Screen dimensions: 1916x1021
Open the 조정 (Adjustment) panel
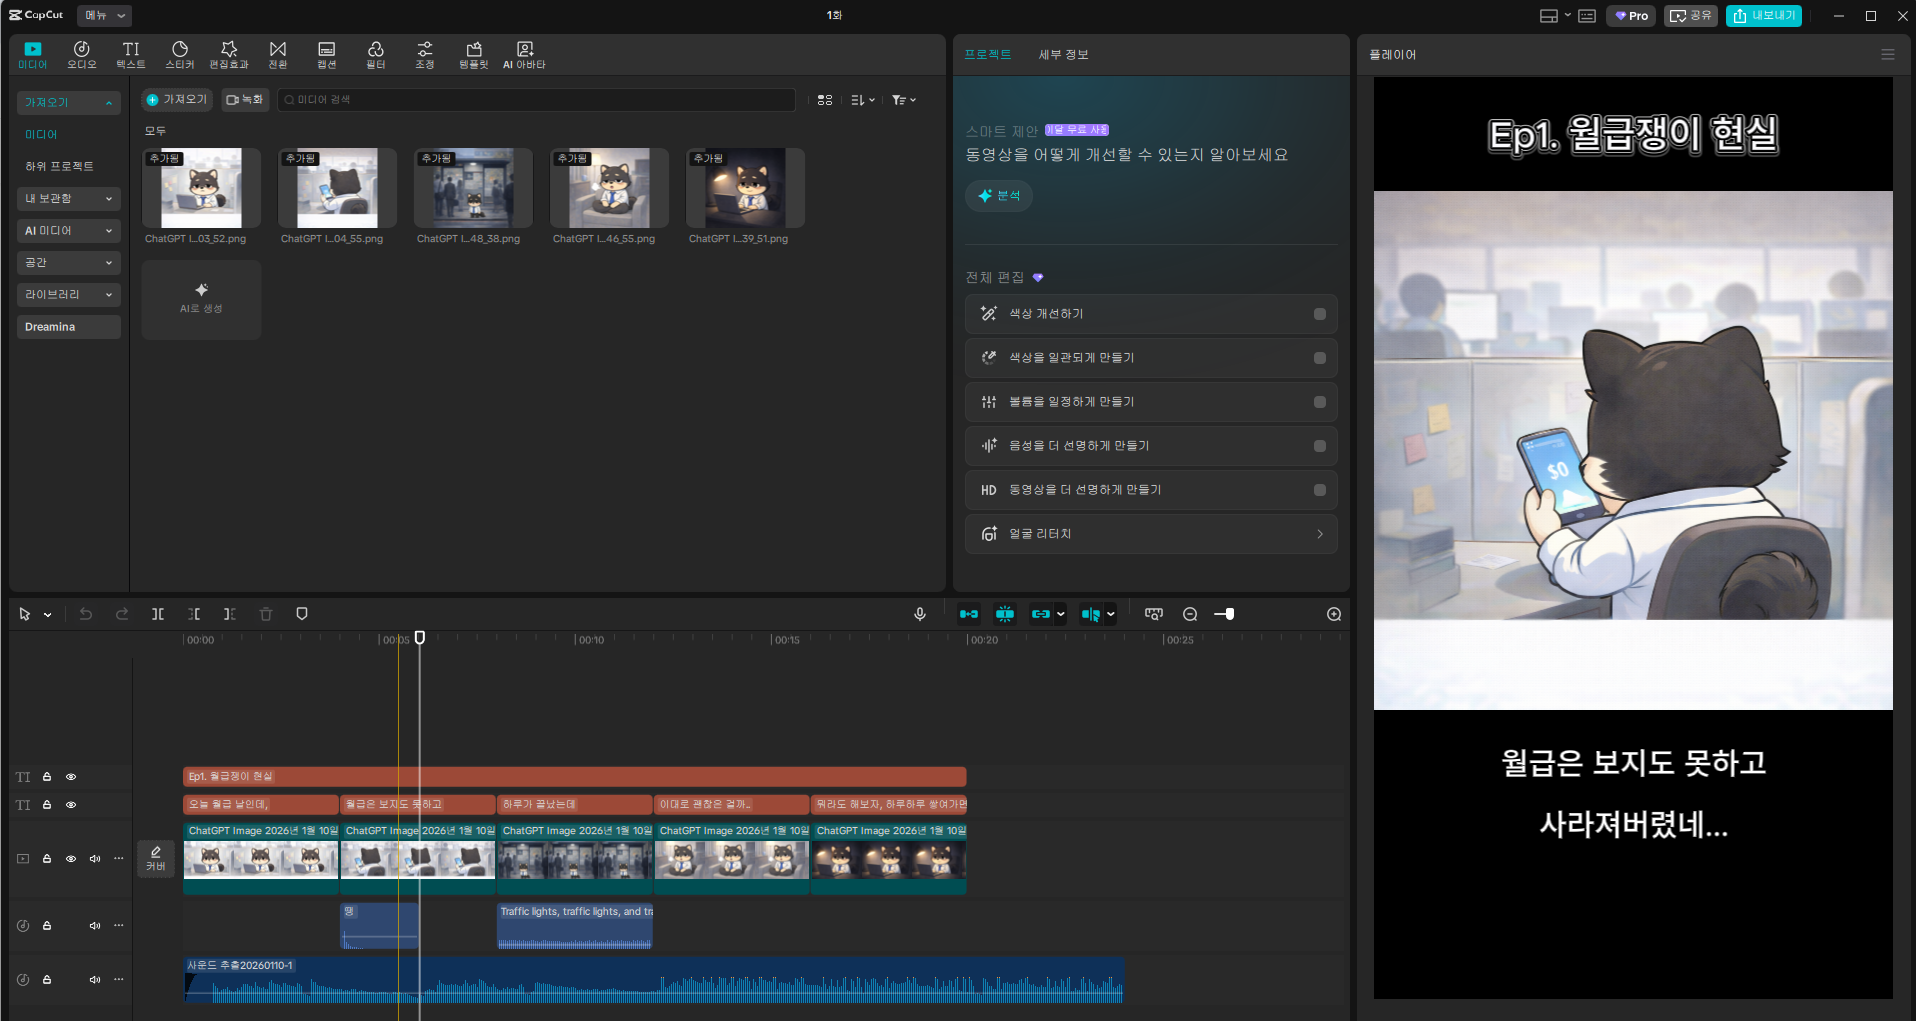click(425, 55)
